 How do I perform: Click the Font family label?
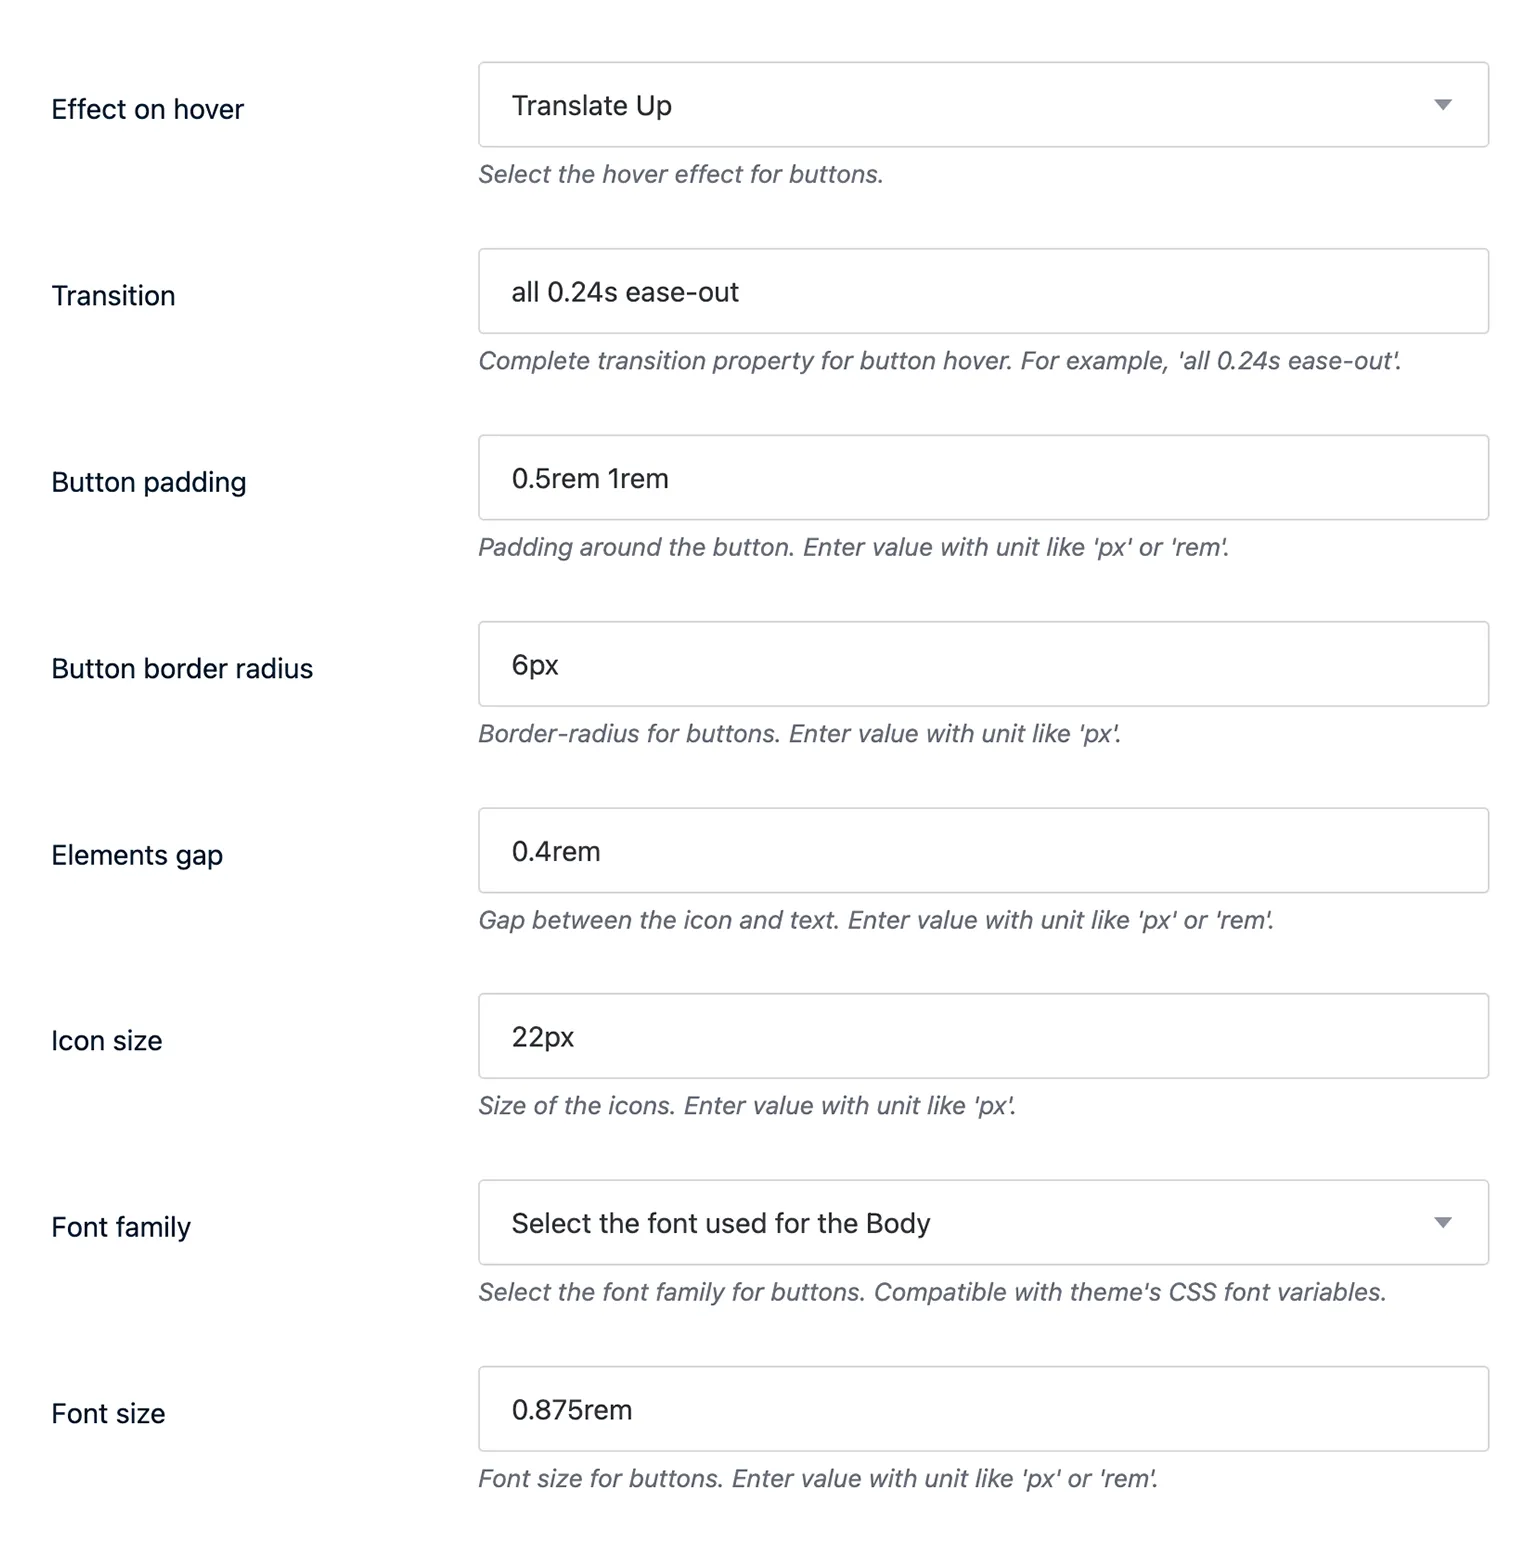121,1226
